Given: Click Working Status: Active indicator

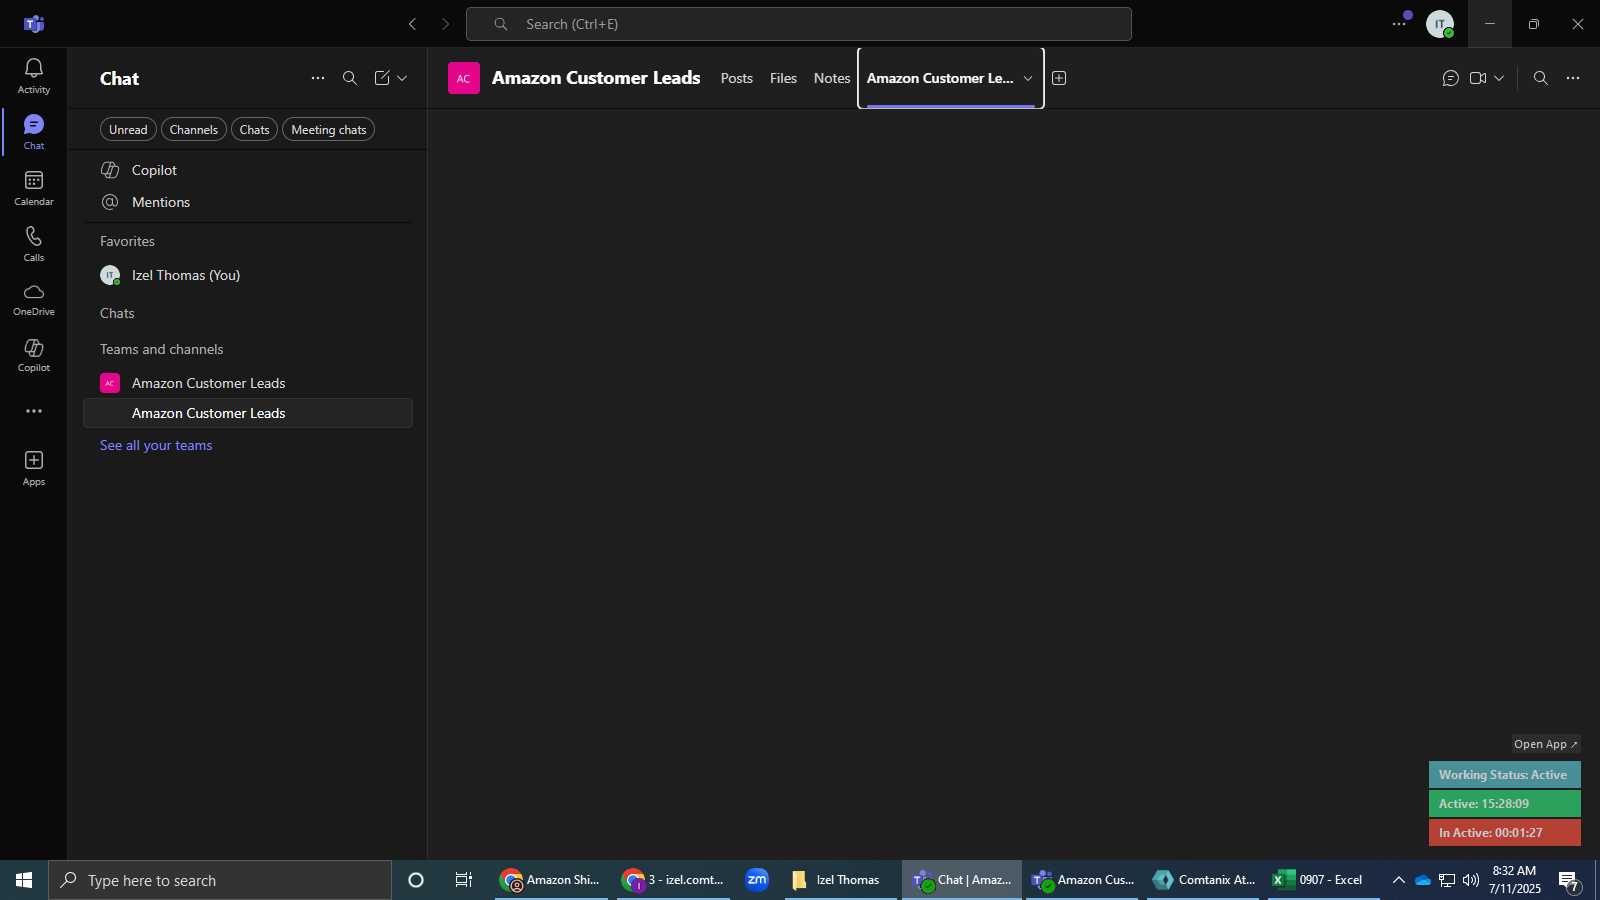Looking at the screenshot, I should click(x=1505, y=775).
